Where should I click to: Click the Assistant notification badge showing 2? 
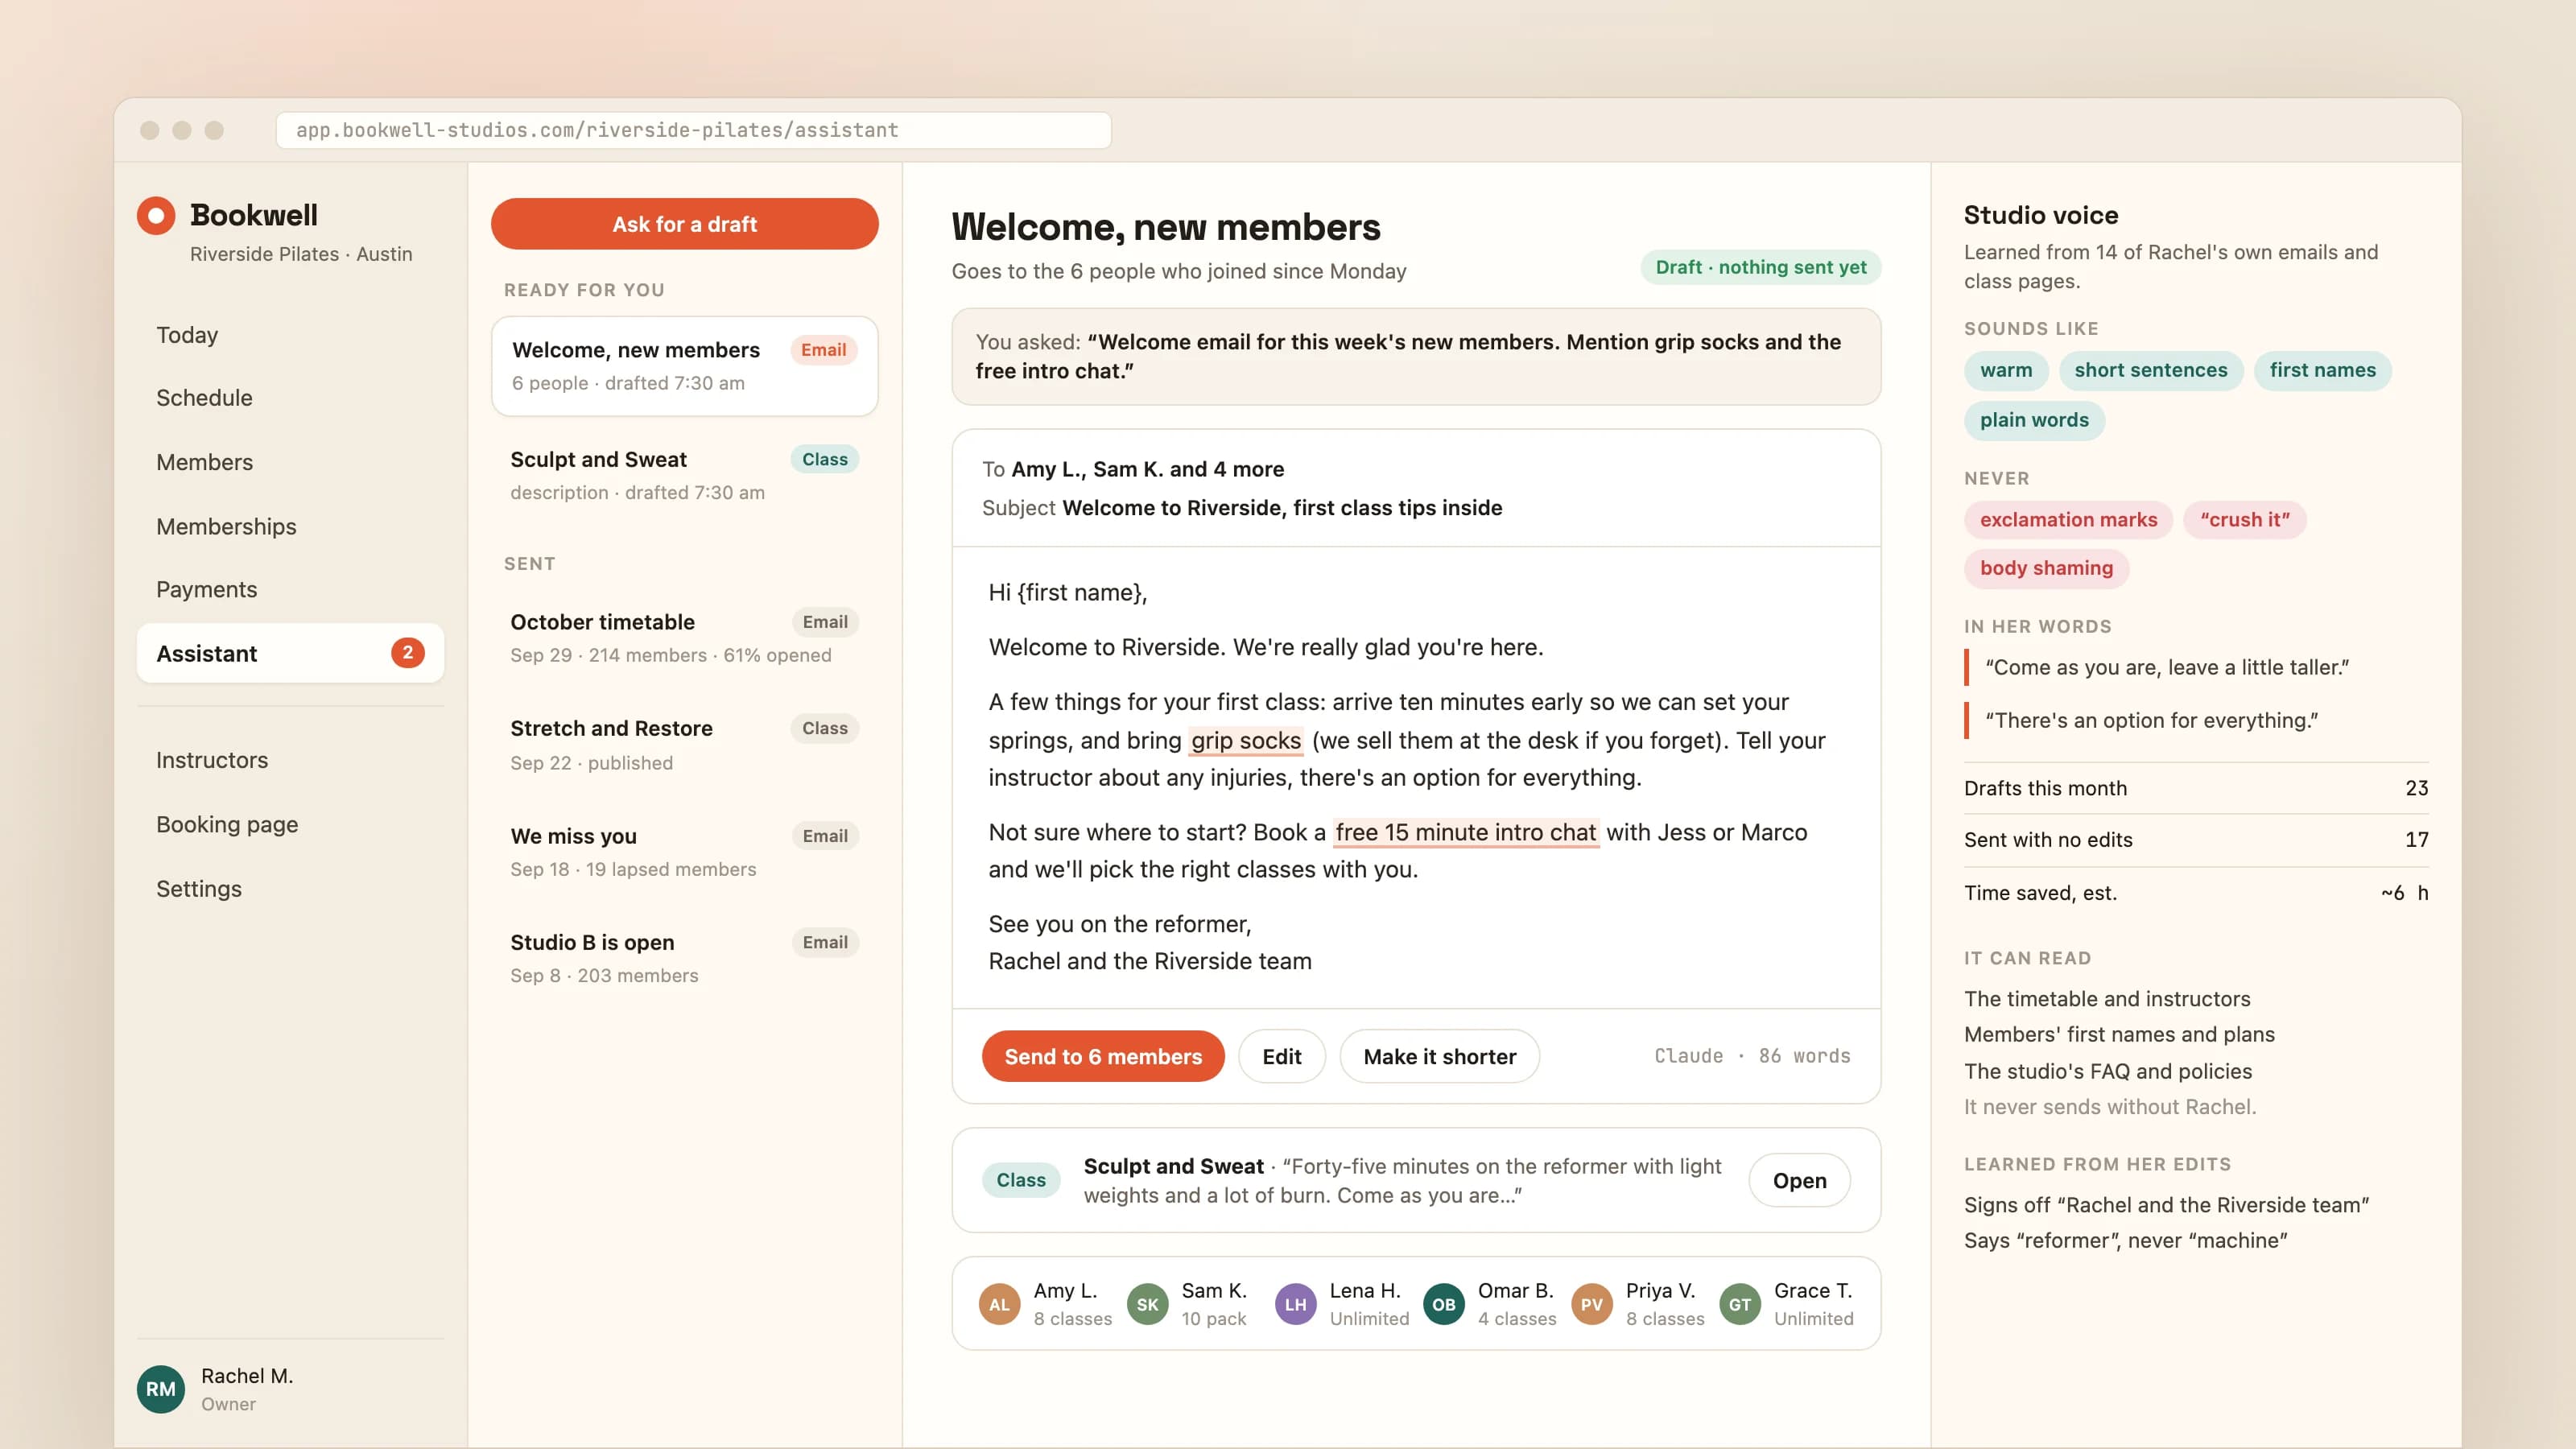(x=407, y=653)
